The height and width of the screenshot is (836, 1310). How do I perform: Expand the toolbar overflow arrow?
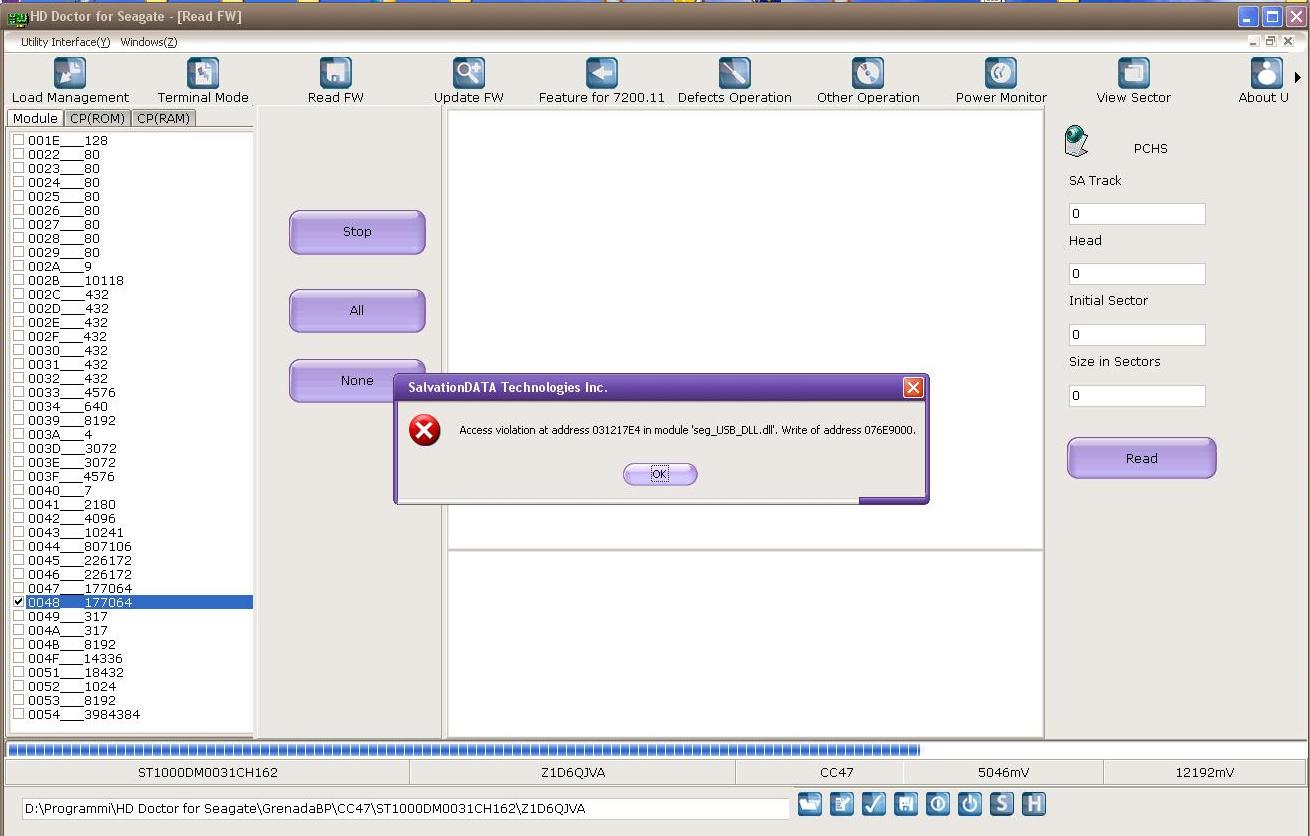click(1298, 77)
